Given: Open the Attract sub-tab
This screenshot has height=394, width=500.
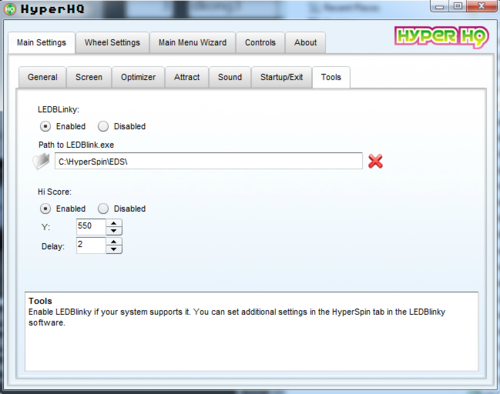Looking at the screenshot, I should click(187, 77).
